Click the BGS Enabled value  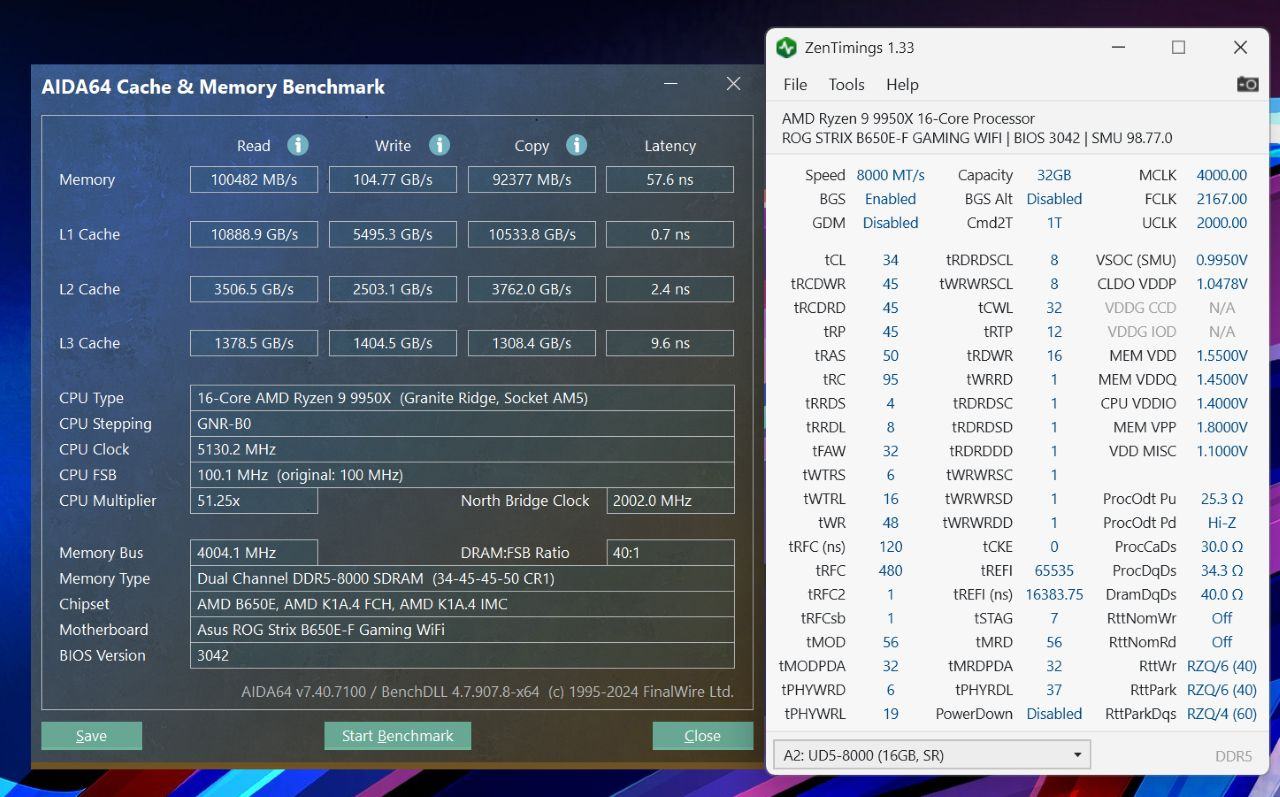890,199
